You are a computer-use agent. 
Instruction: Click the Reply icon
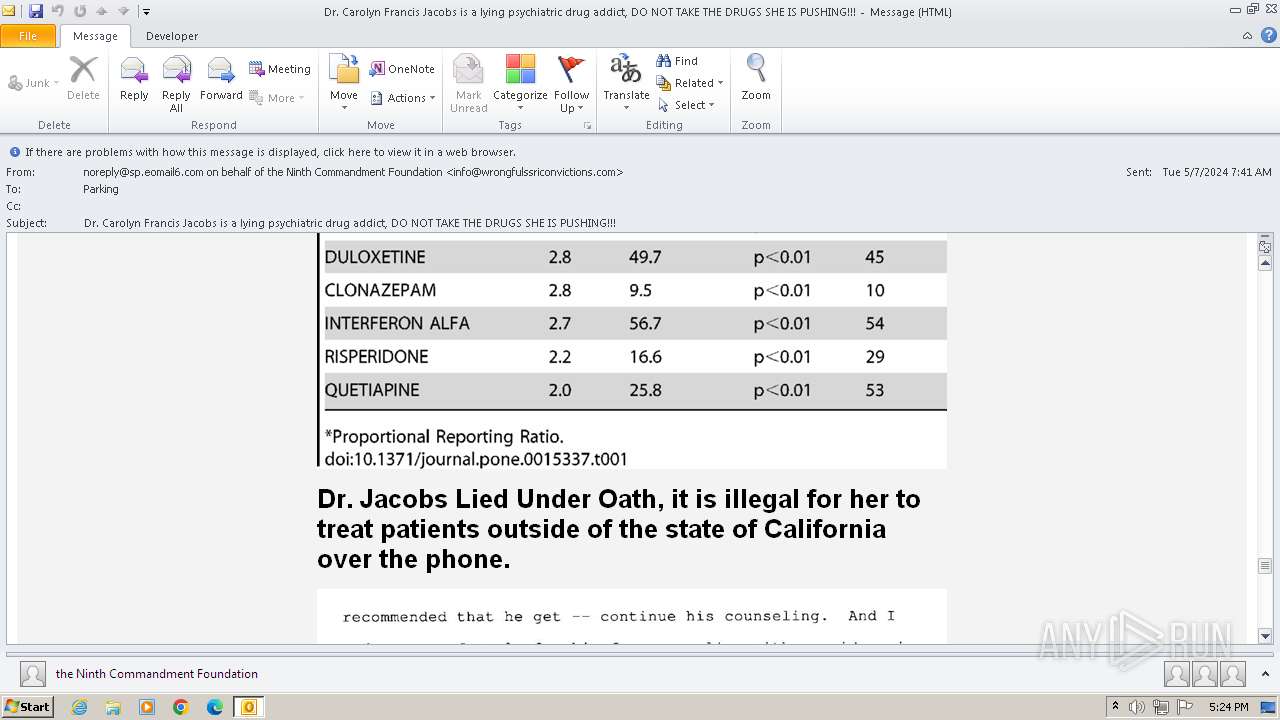[134, 79]
